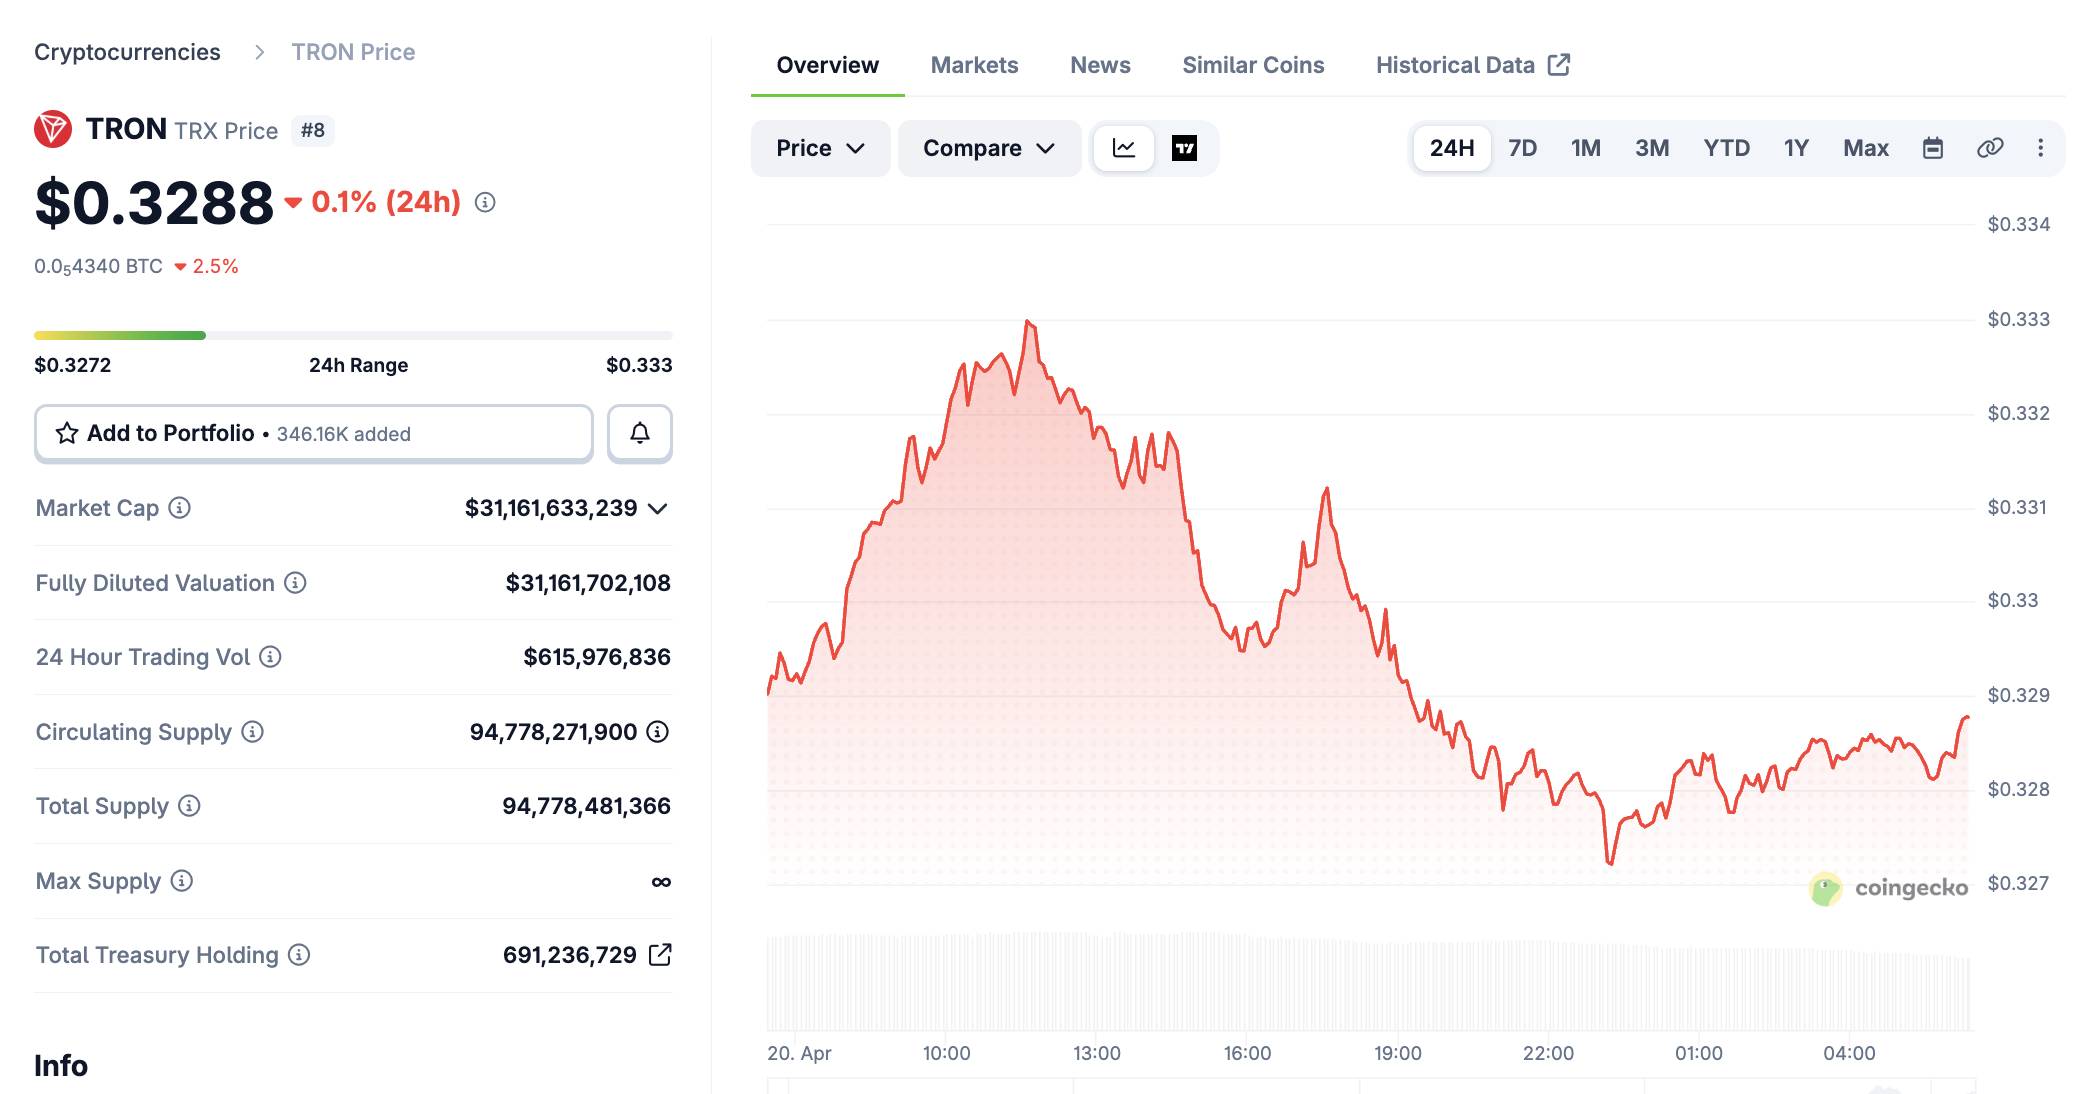
Task: Click Market Cap info icon
Action: coord(180,508)
